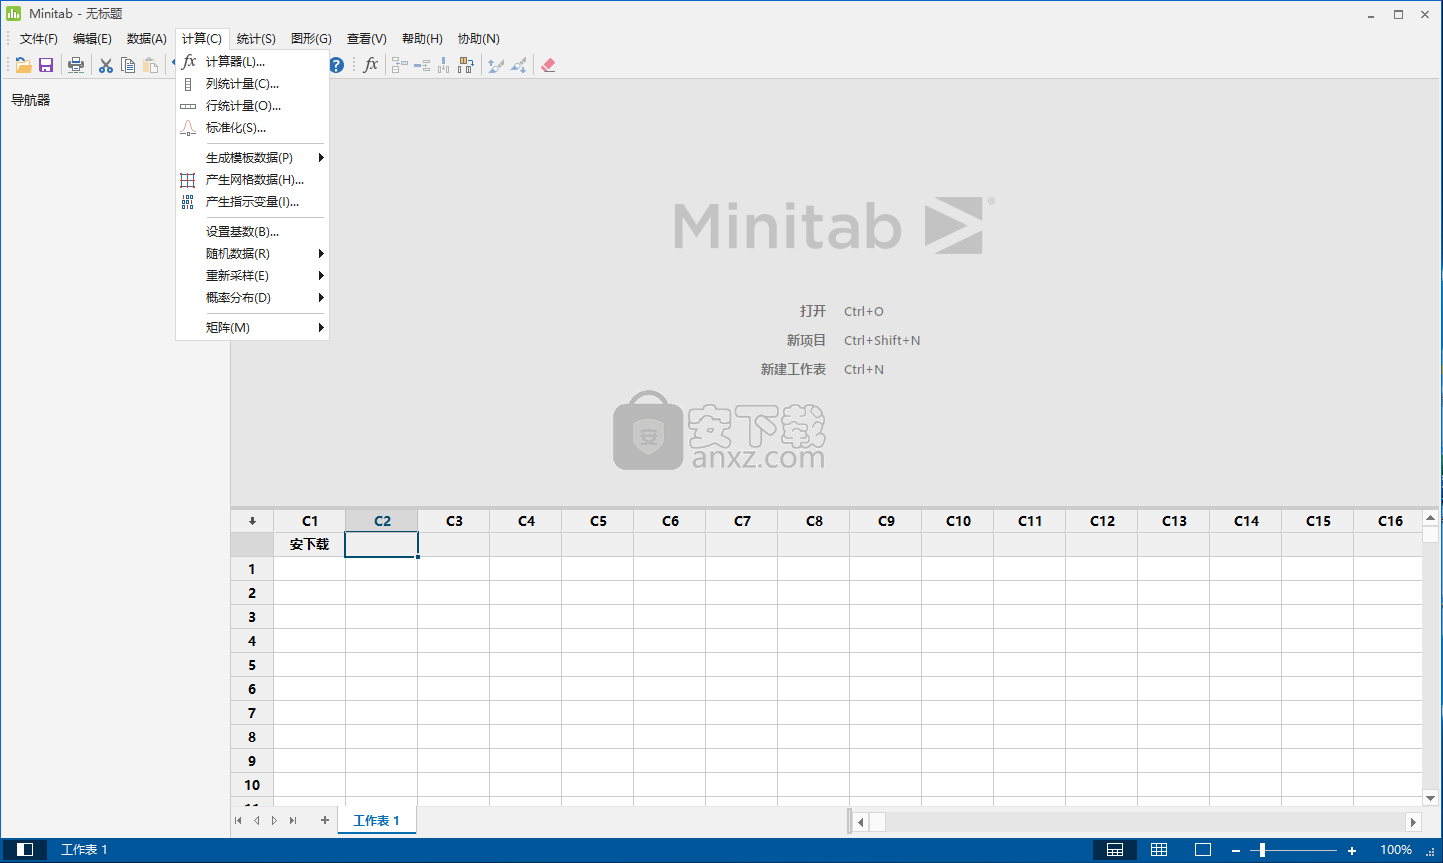Click the blue brush toolbar icon

496,65
